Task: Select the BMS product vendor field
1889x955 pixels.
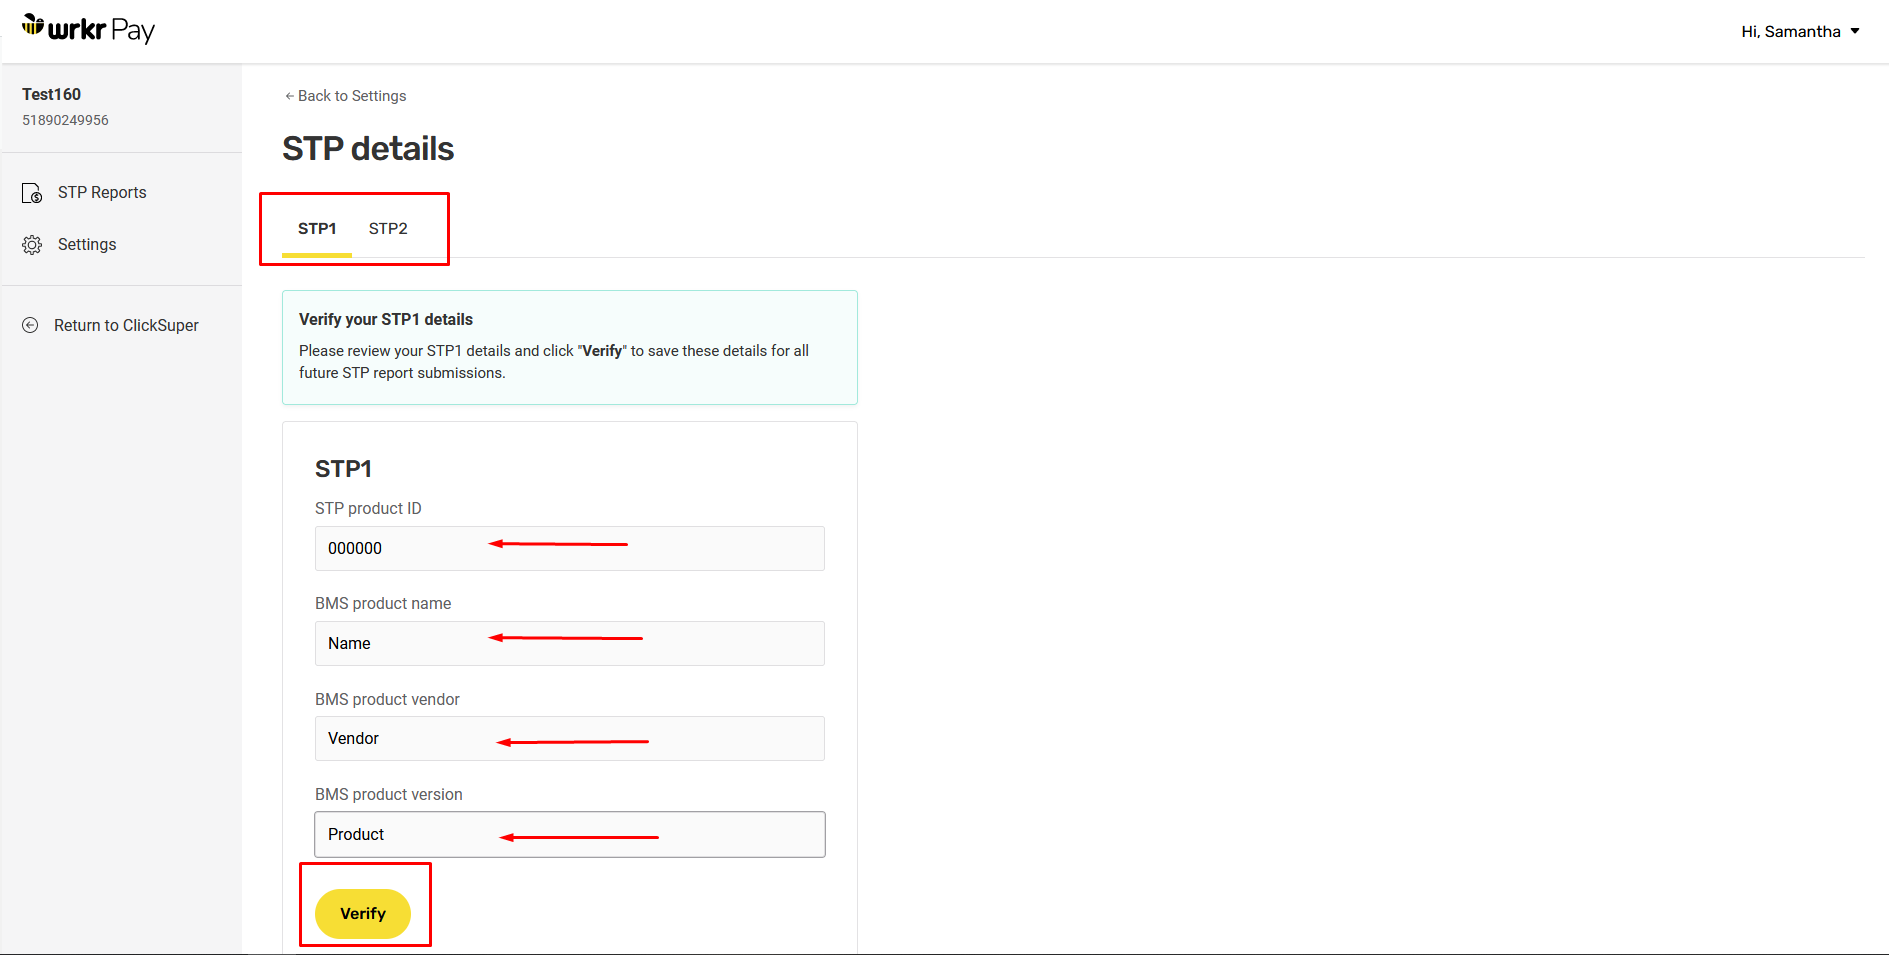Action: [x=569, y=738]
